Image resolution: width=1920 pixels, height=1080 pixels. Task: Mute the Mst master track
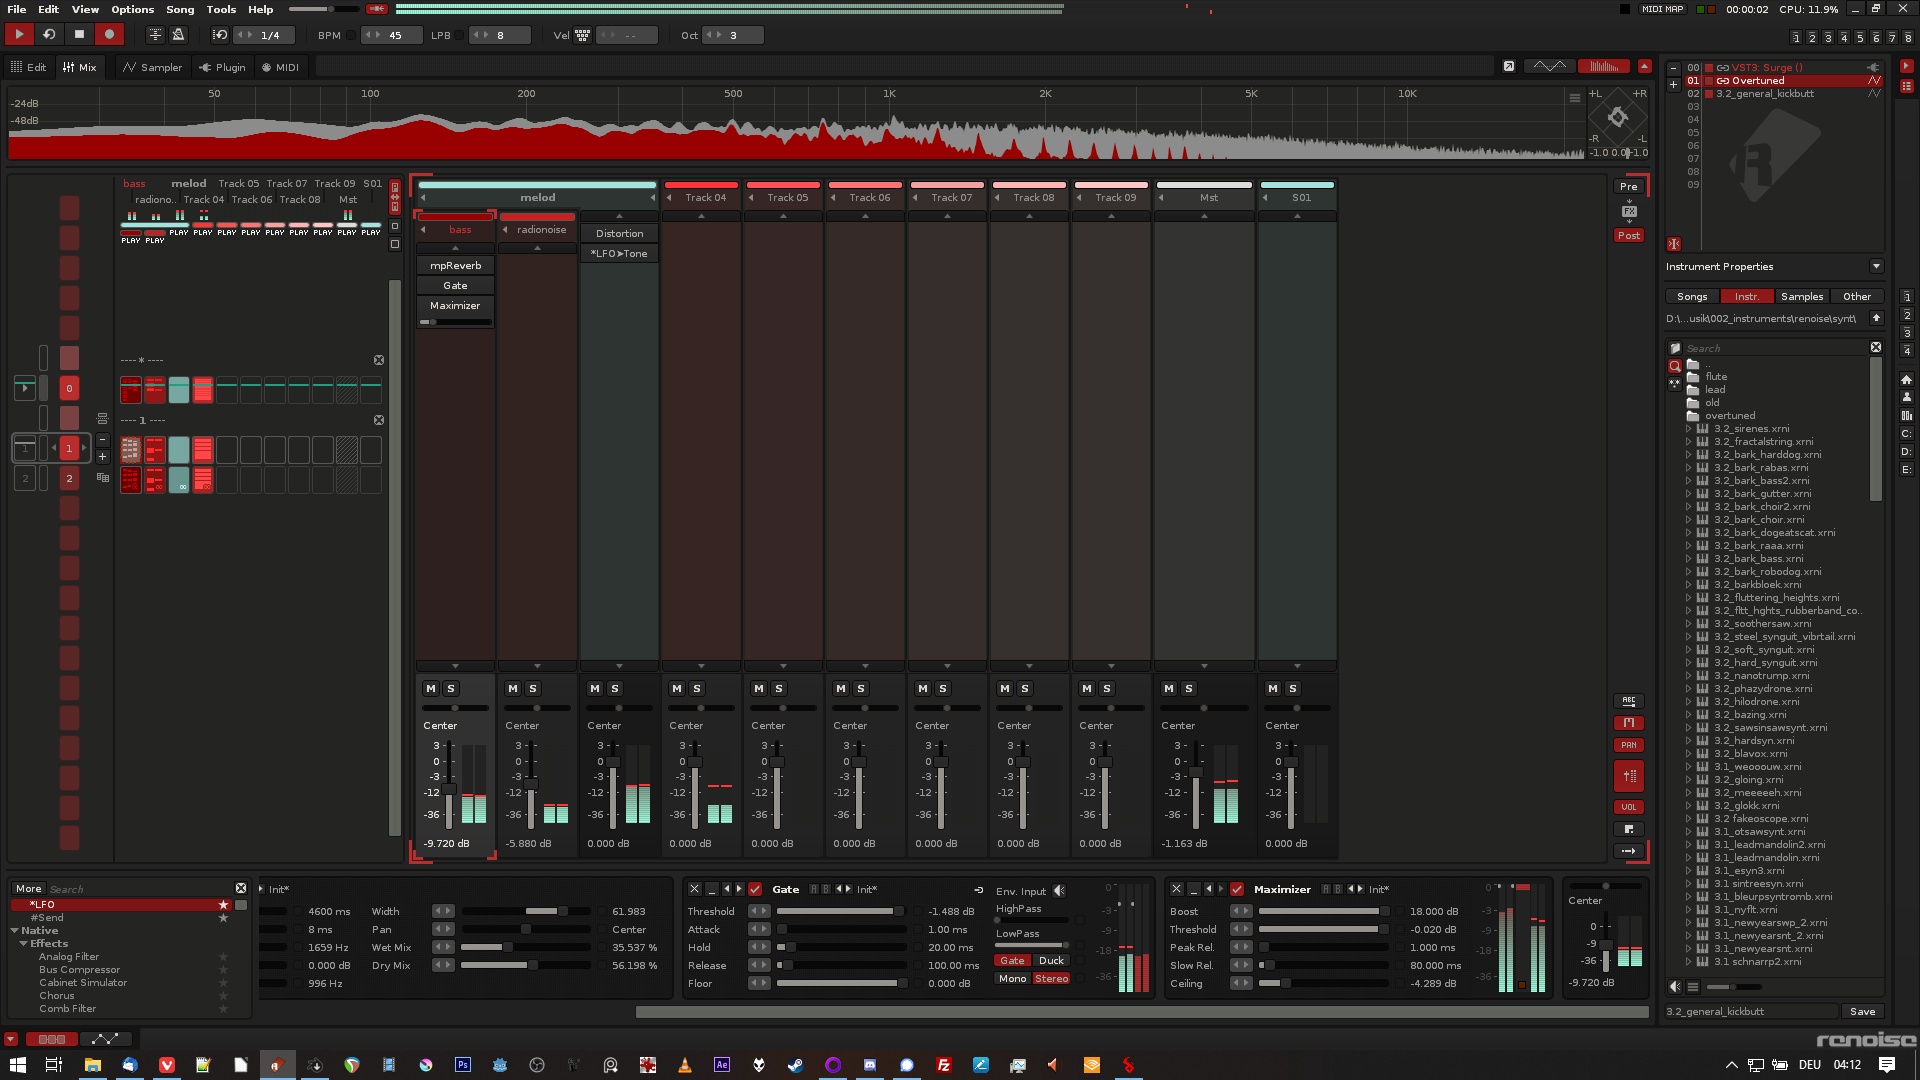[x=1169, y=688]
